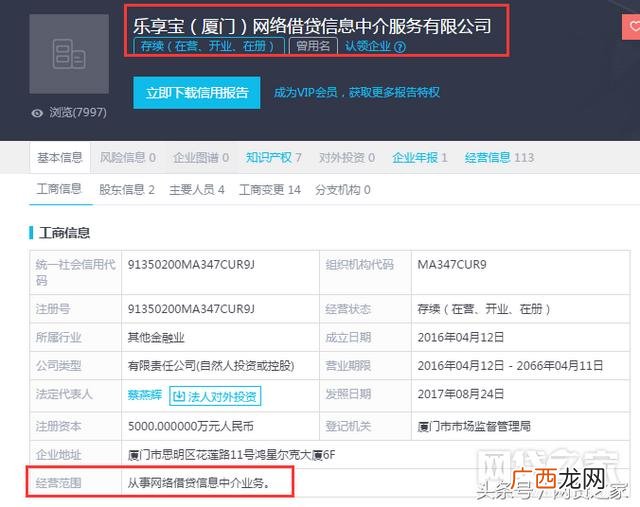640x507 pixels.
Task: Switch to the 知识产权 7 tab
Action: [273, 158]
